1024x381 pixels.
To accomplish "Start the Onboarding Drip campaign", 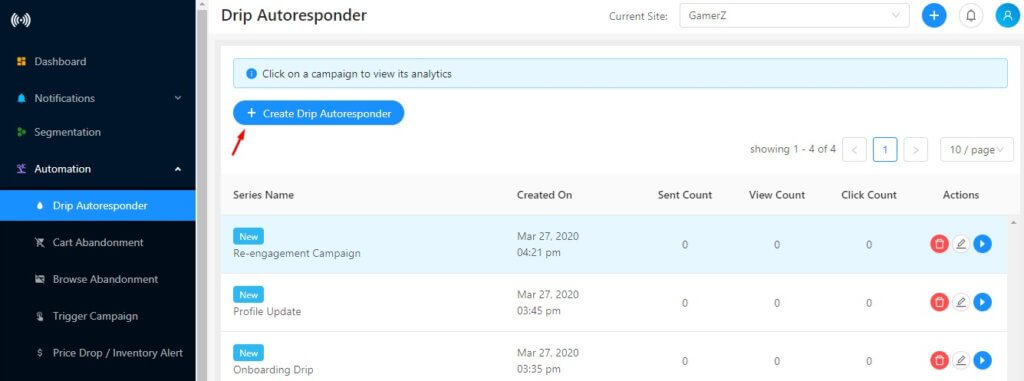I will [x=982, y=360].
